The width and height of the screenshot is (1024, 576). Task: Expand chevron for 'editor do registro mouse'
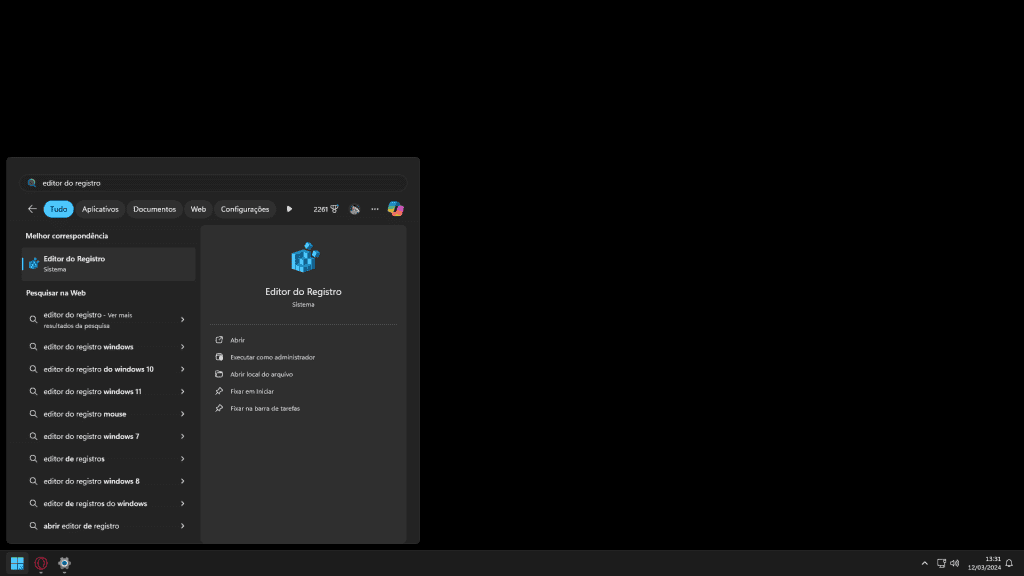pos(183,414)
